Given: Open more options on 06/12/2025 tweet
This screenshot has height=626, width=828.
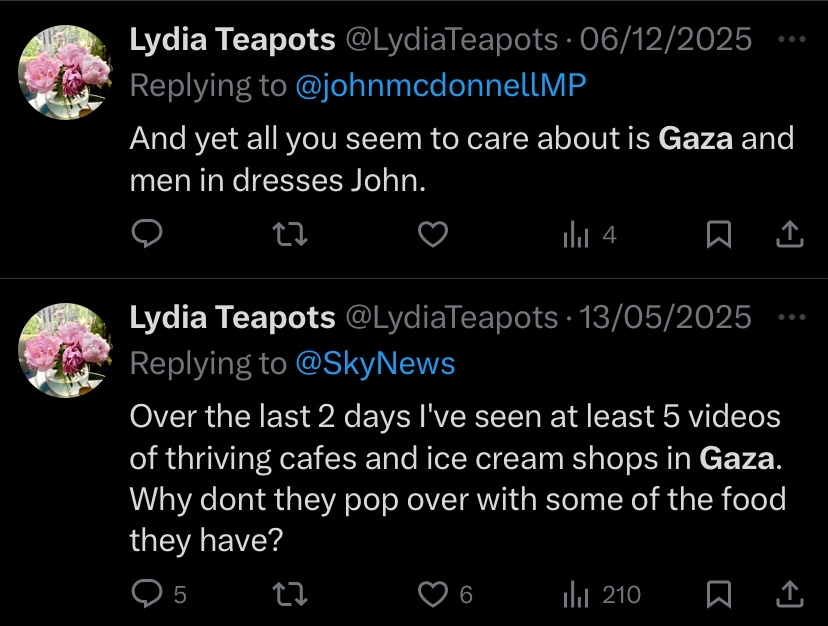Looking at the screenshot, I should point(792,39).
